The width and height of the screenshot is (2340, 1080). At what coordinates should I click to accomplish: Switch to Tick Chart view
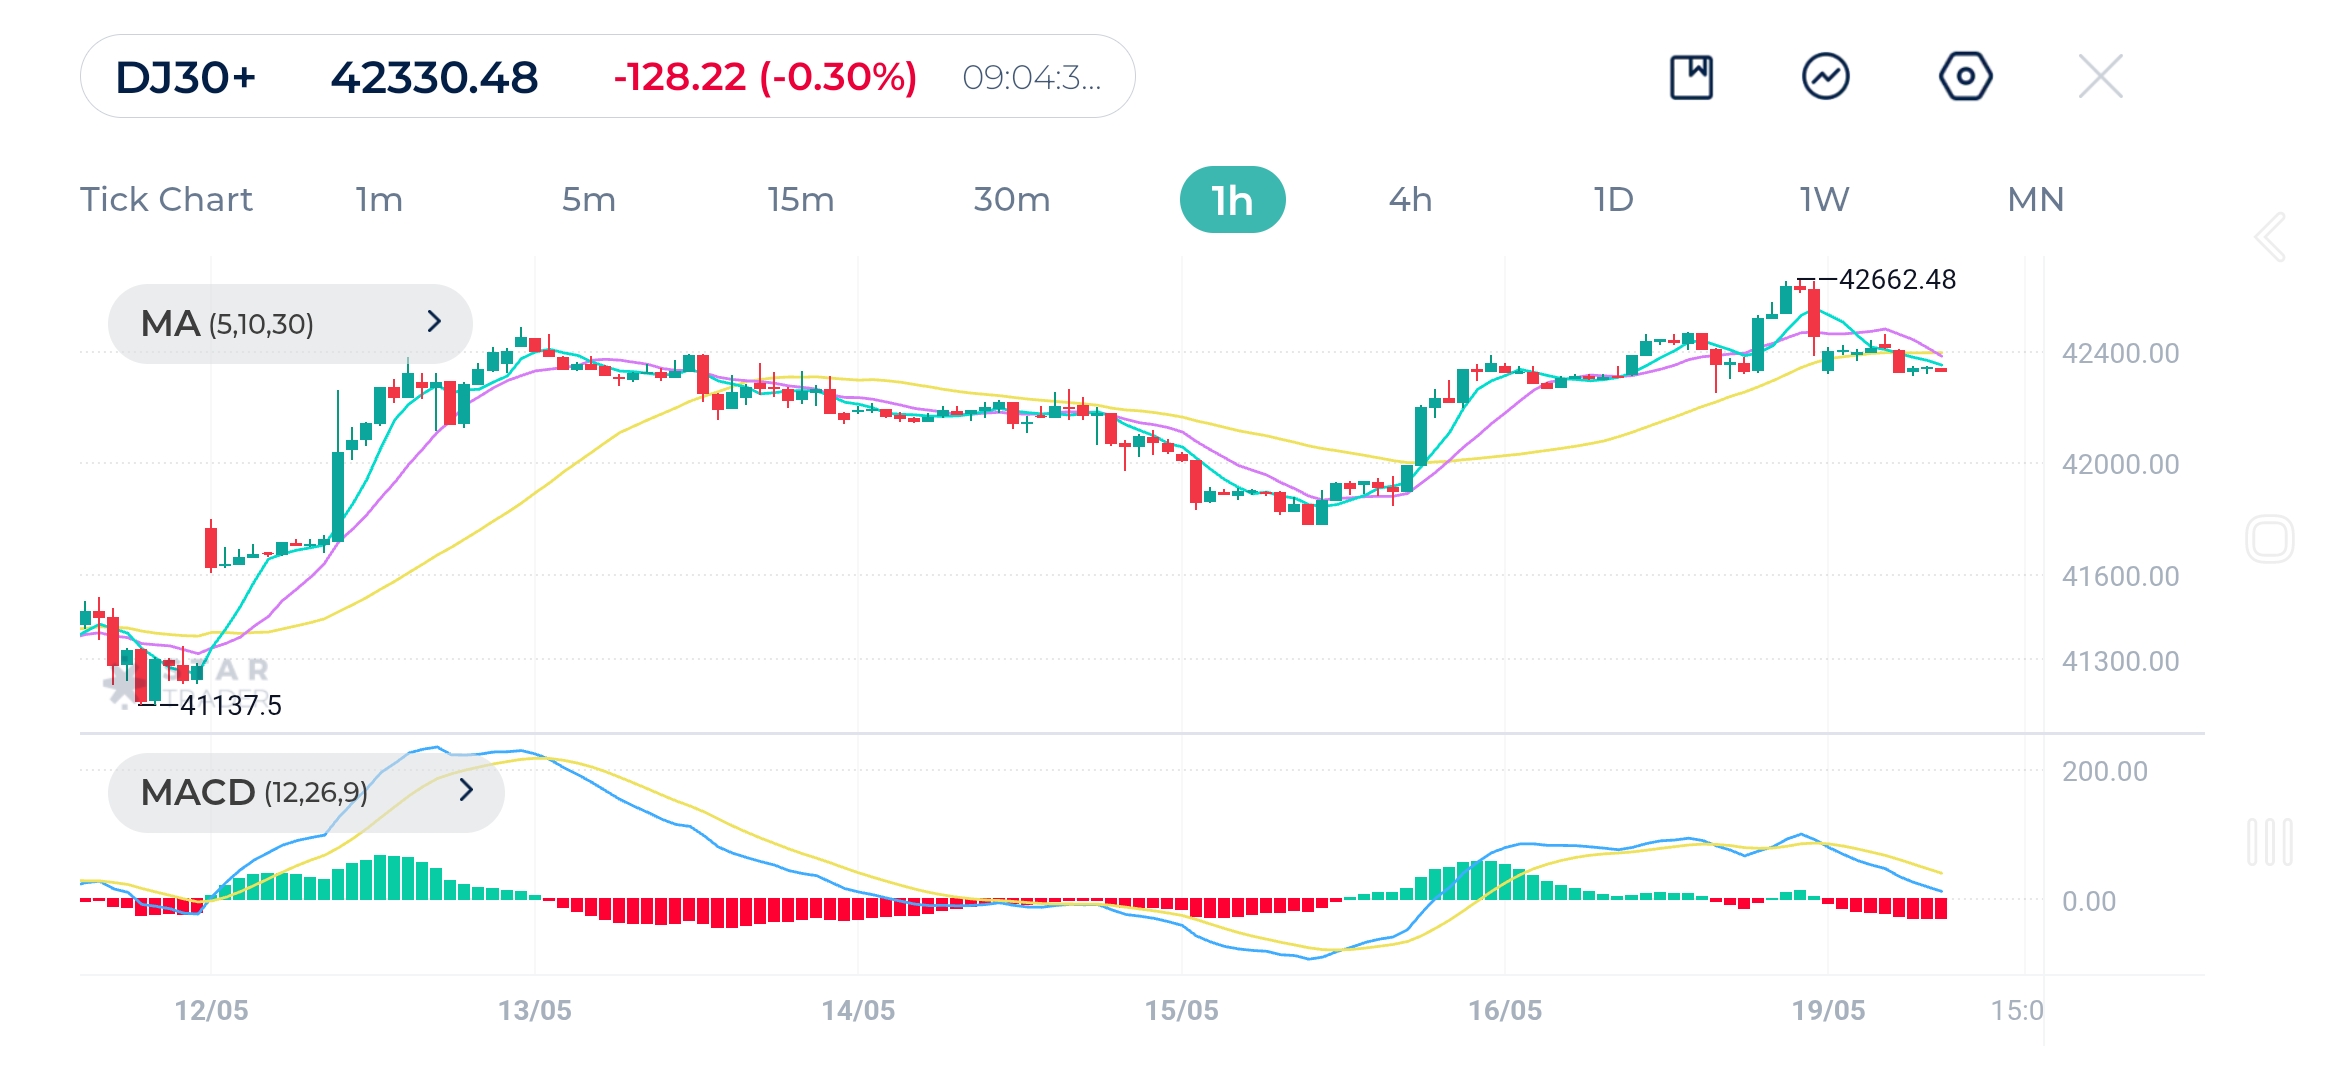click(166, 200)
